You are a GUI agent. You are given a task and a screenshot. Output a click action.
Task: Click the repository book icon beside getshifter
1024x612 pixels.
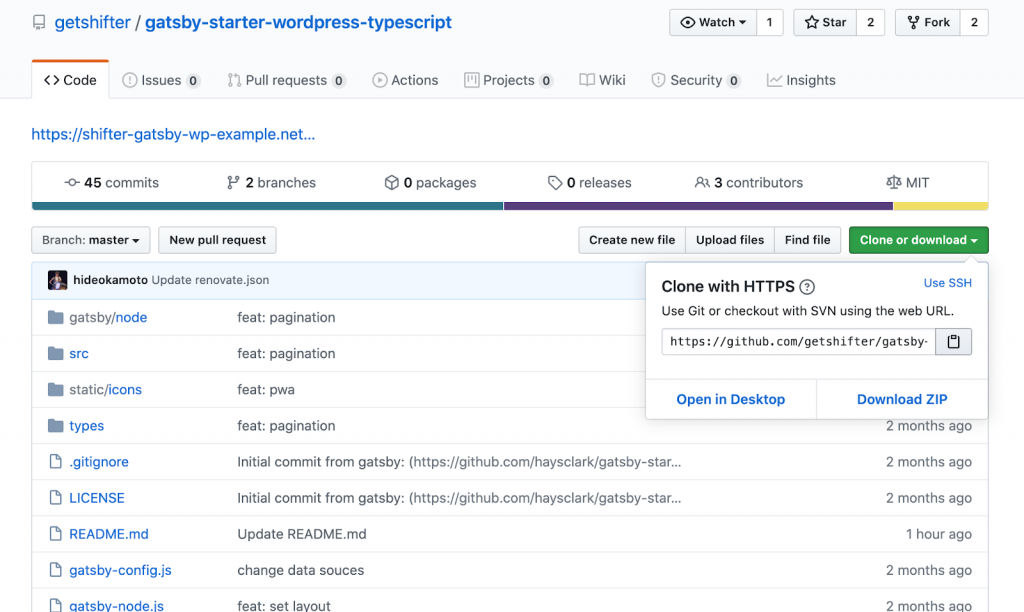[39, 23]
